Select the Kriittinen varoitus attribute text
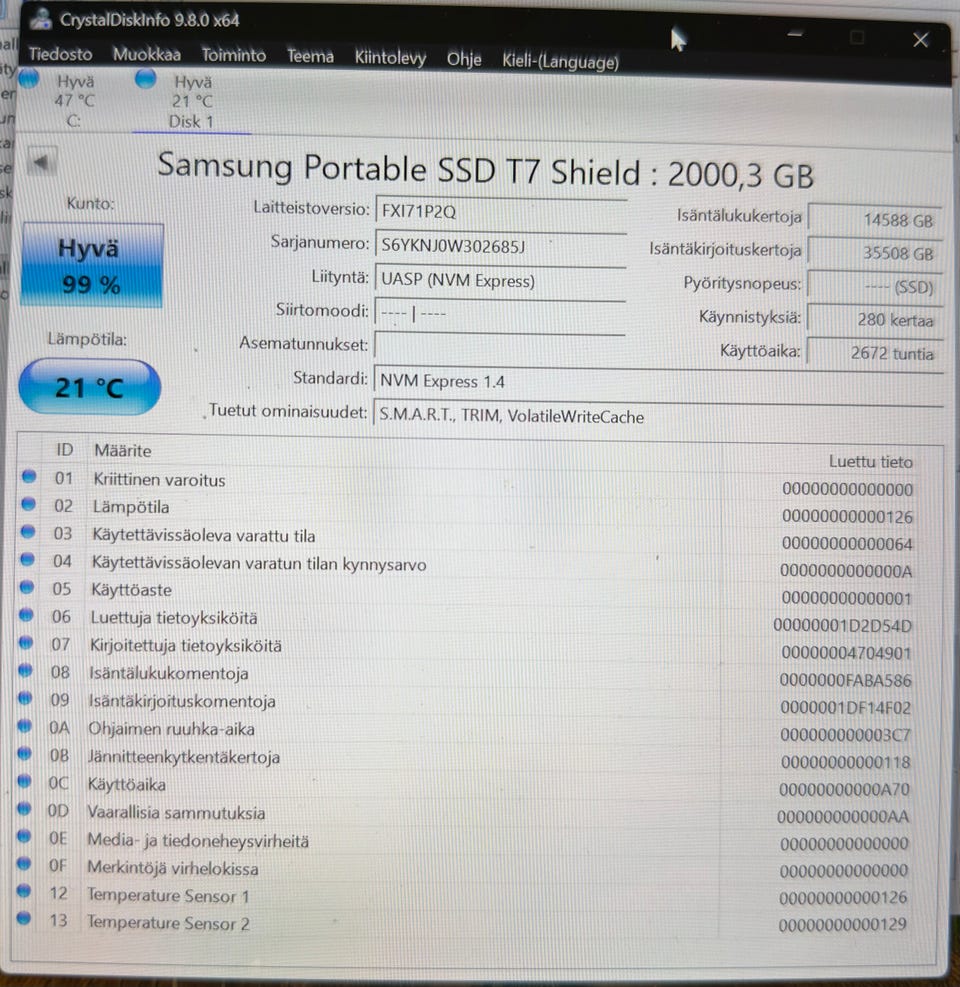This screenshot has height=987, width=960. click(159, 480)
